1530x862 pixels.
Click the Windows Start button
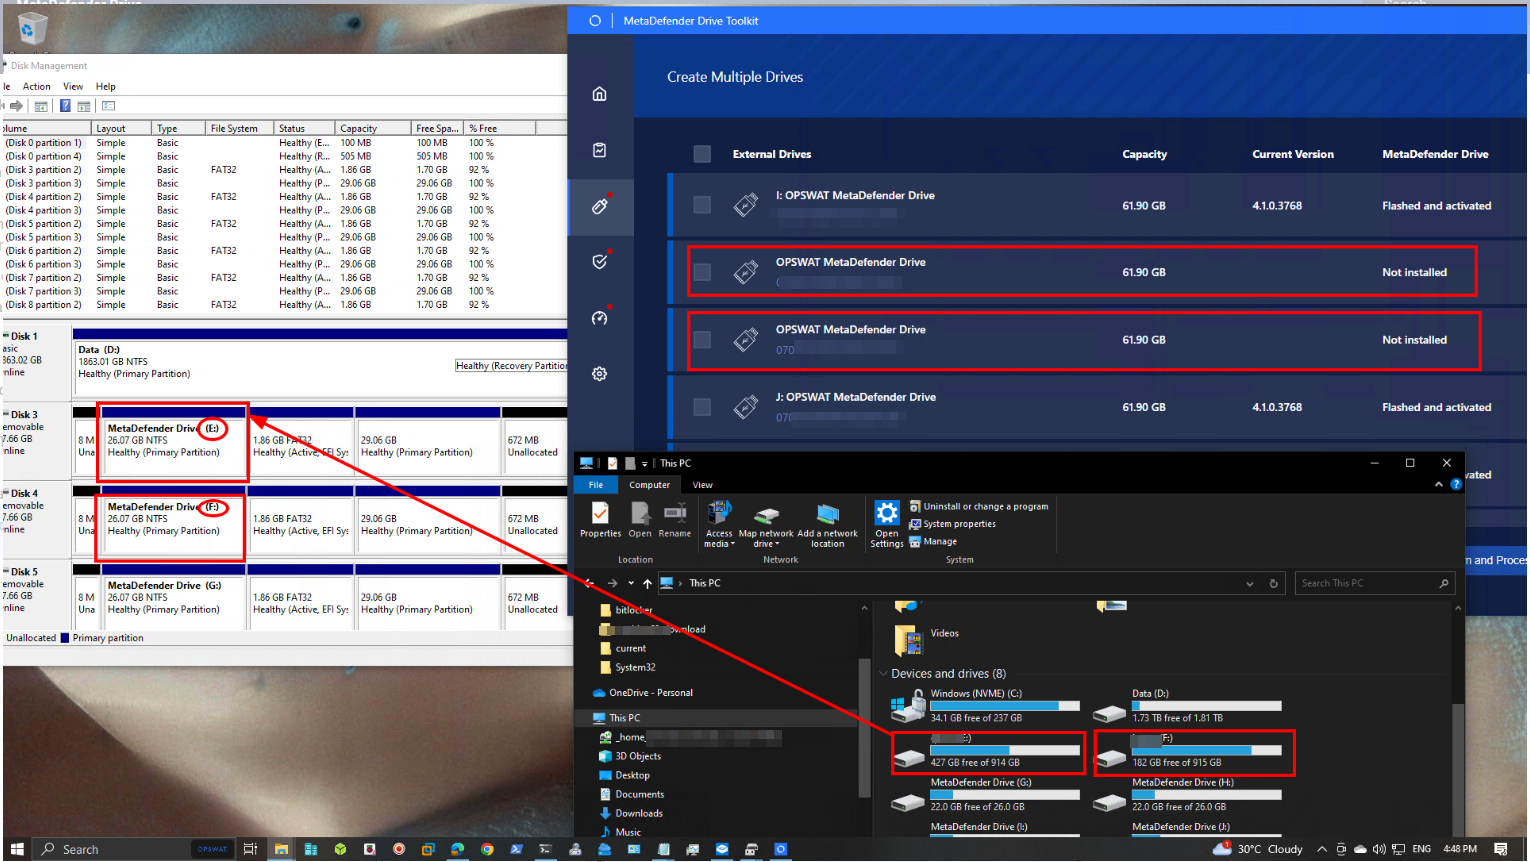point(17,849)
